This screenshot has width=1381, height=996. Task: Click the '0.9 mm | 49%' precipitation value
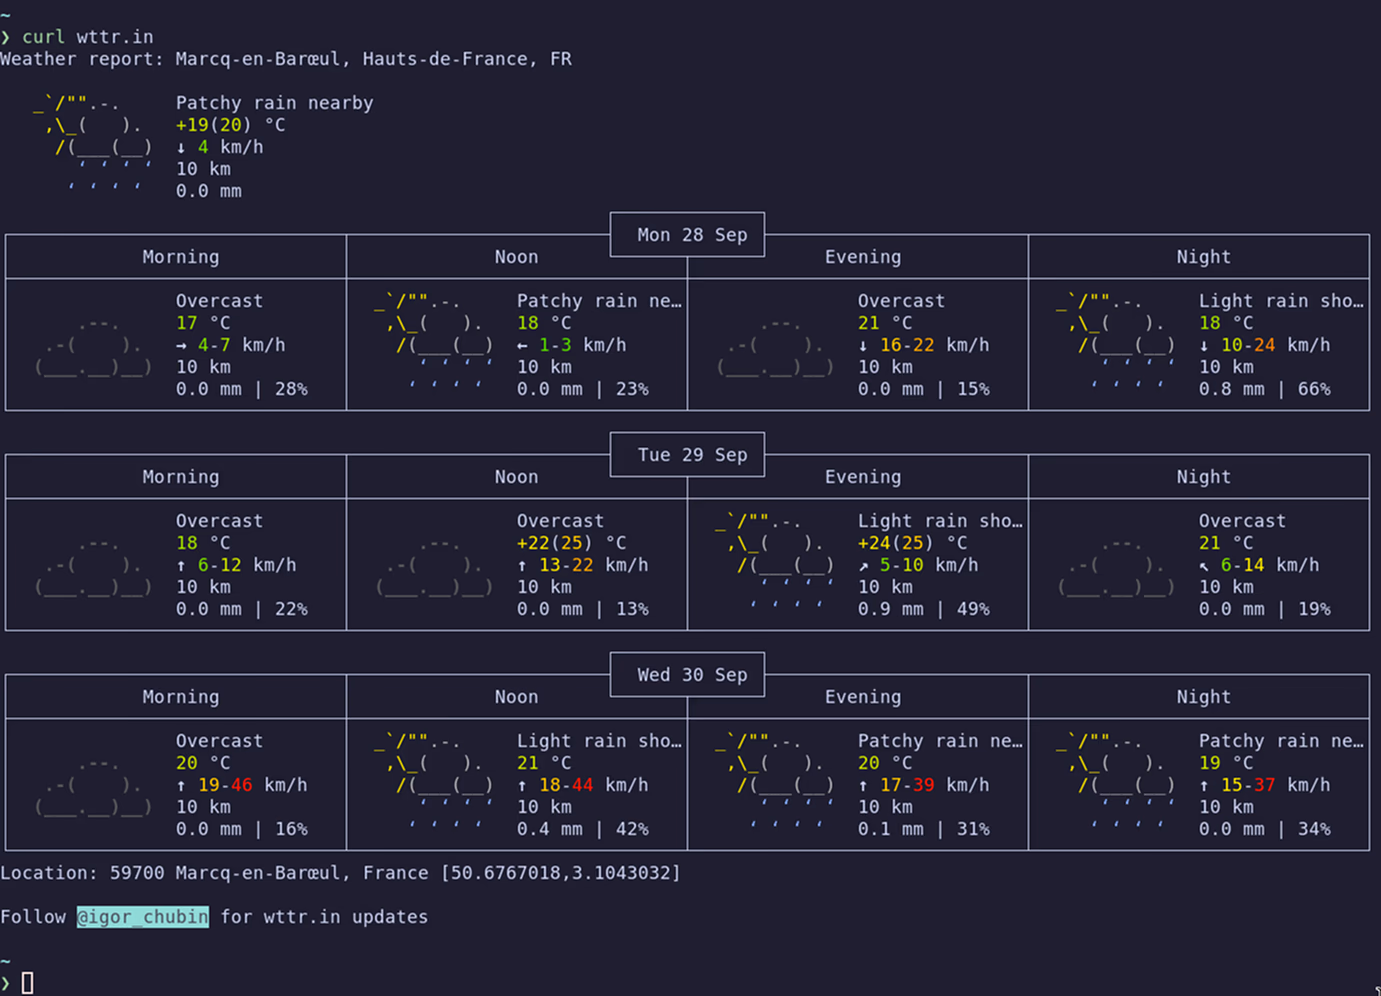click(924, 609)
